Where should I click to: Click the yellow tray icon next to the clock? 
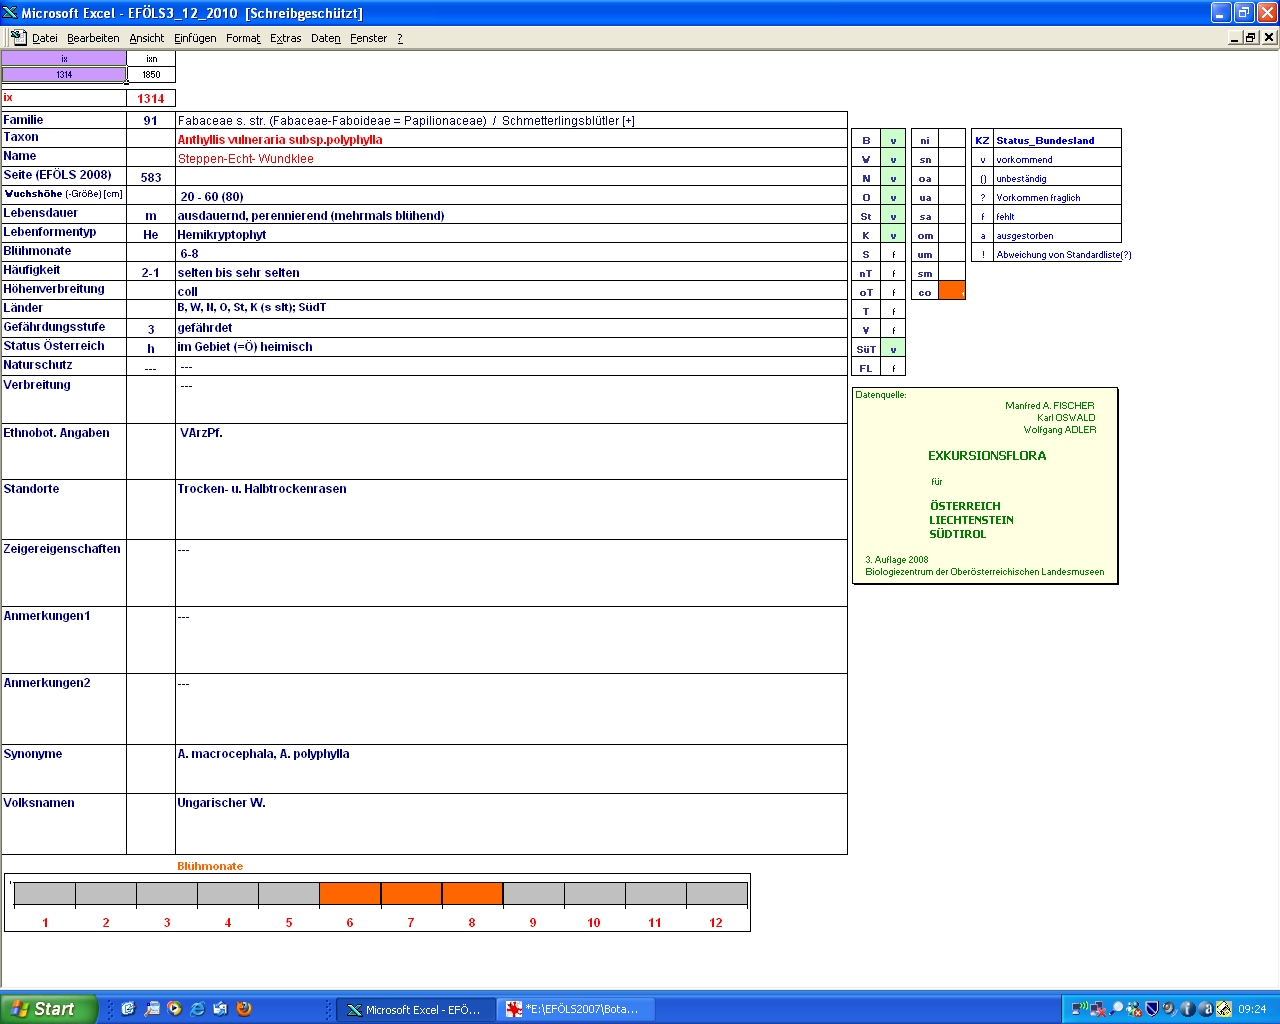1224,1009
